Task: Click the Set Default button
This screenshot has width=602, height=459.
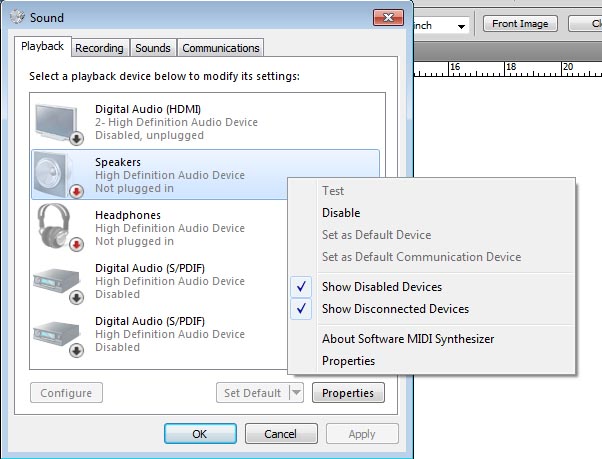Action: pyautogui.click(x=252, y=393)
